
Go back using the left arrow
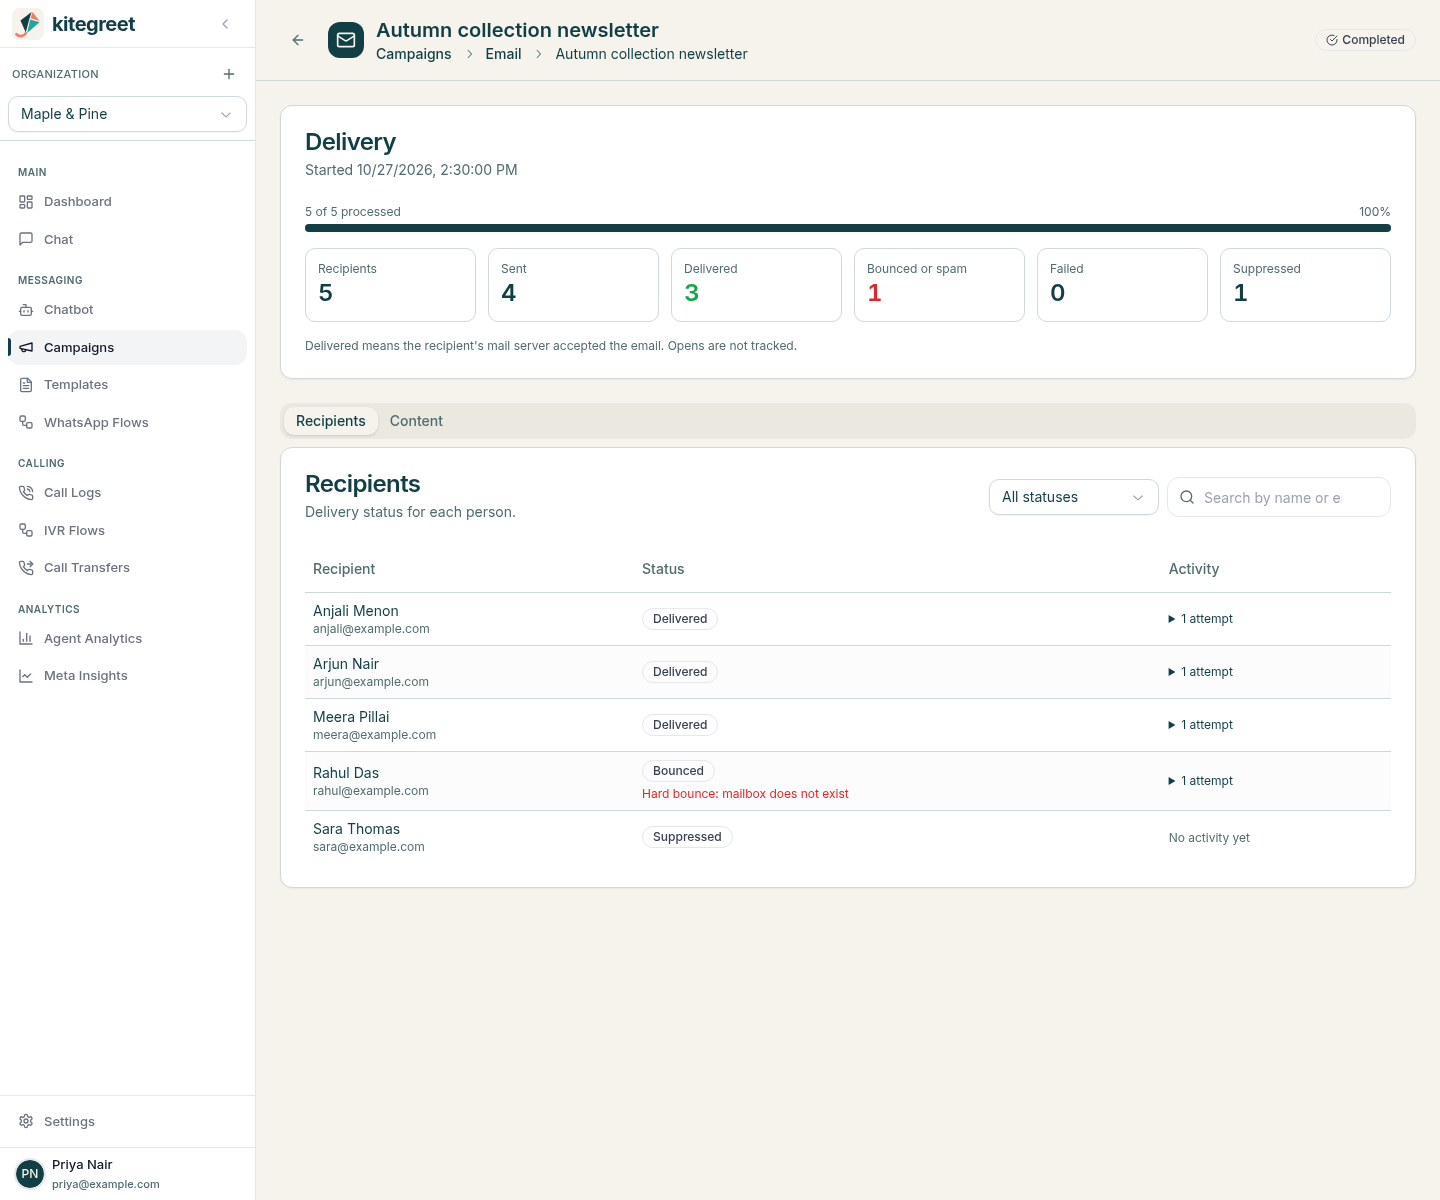298,40
